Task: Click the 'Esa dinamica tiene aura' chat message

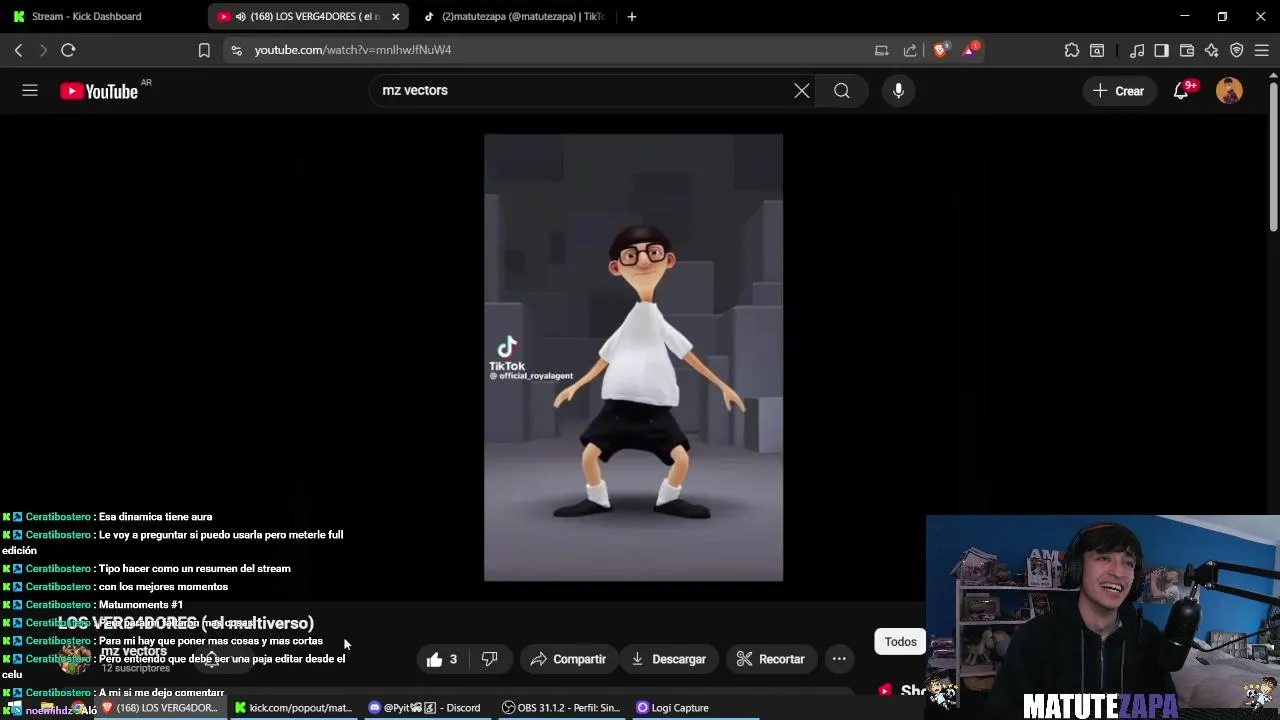Action: (x=155, y=517)
